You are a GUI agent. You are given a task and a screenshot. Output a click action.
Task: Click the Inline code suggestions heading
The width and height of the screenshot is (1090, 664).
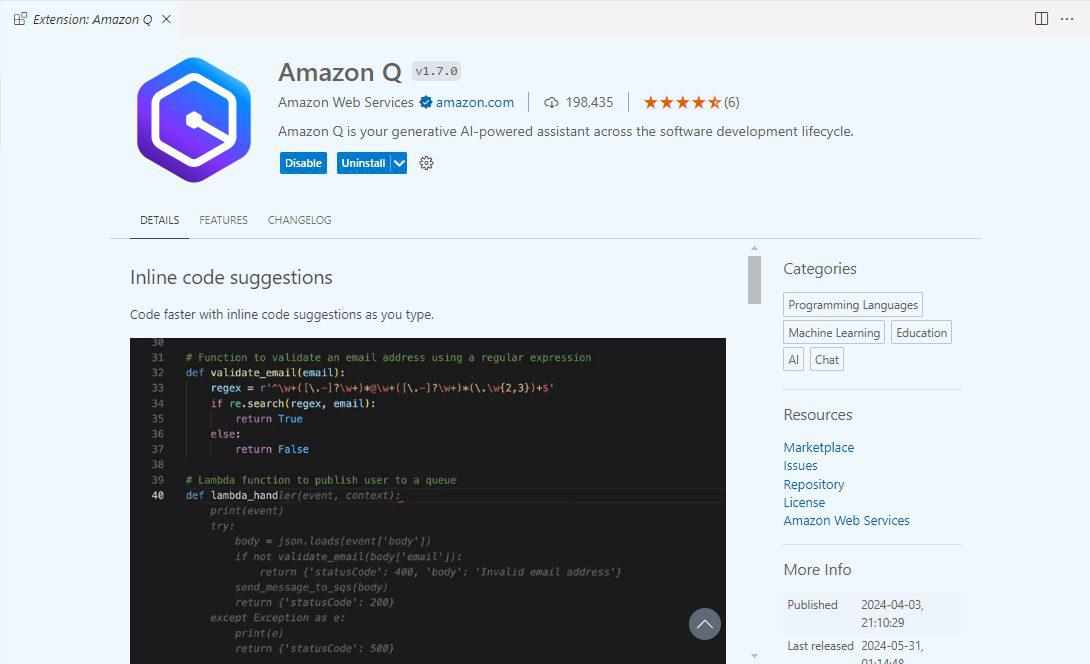231,277
